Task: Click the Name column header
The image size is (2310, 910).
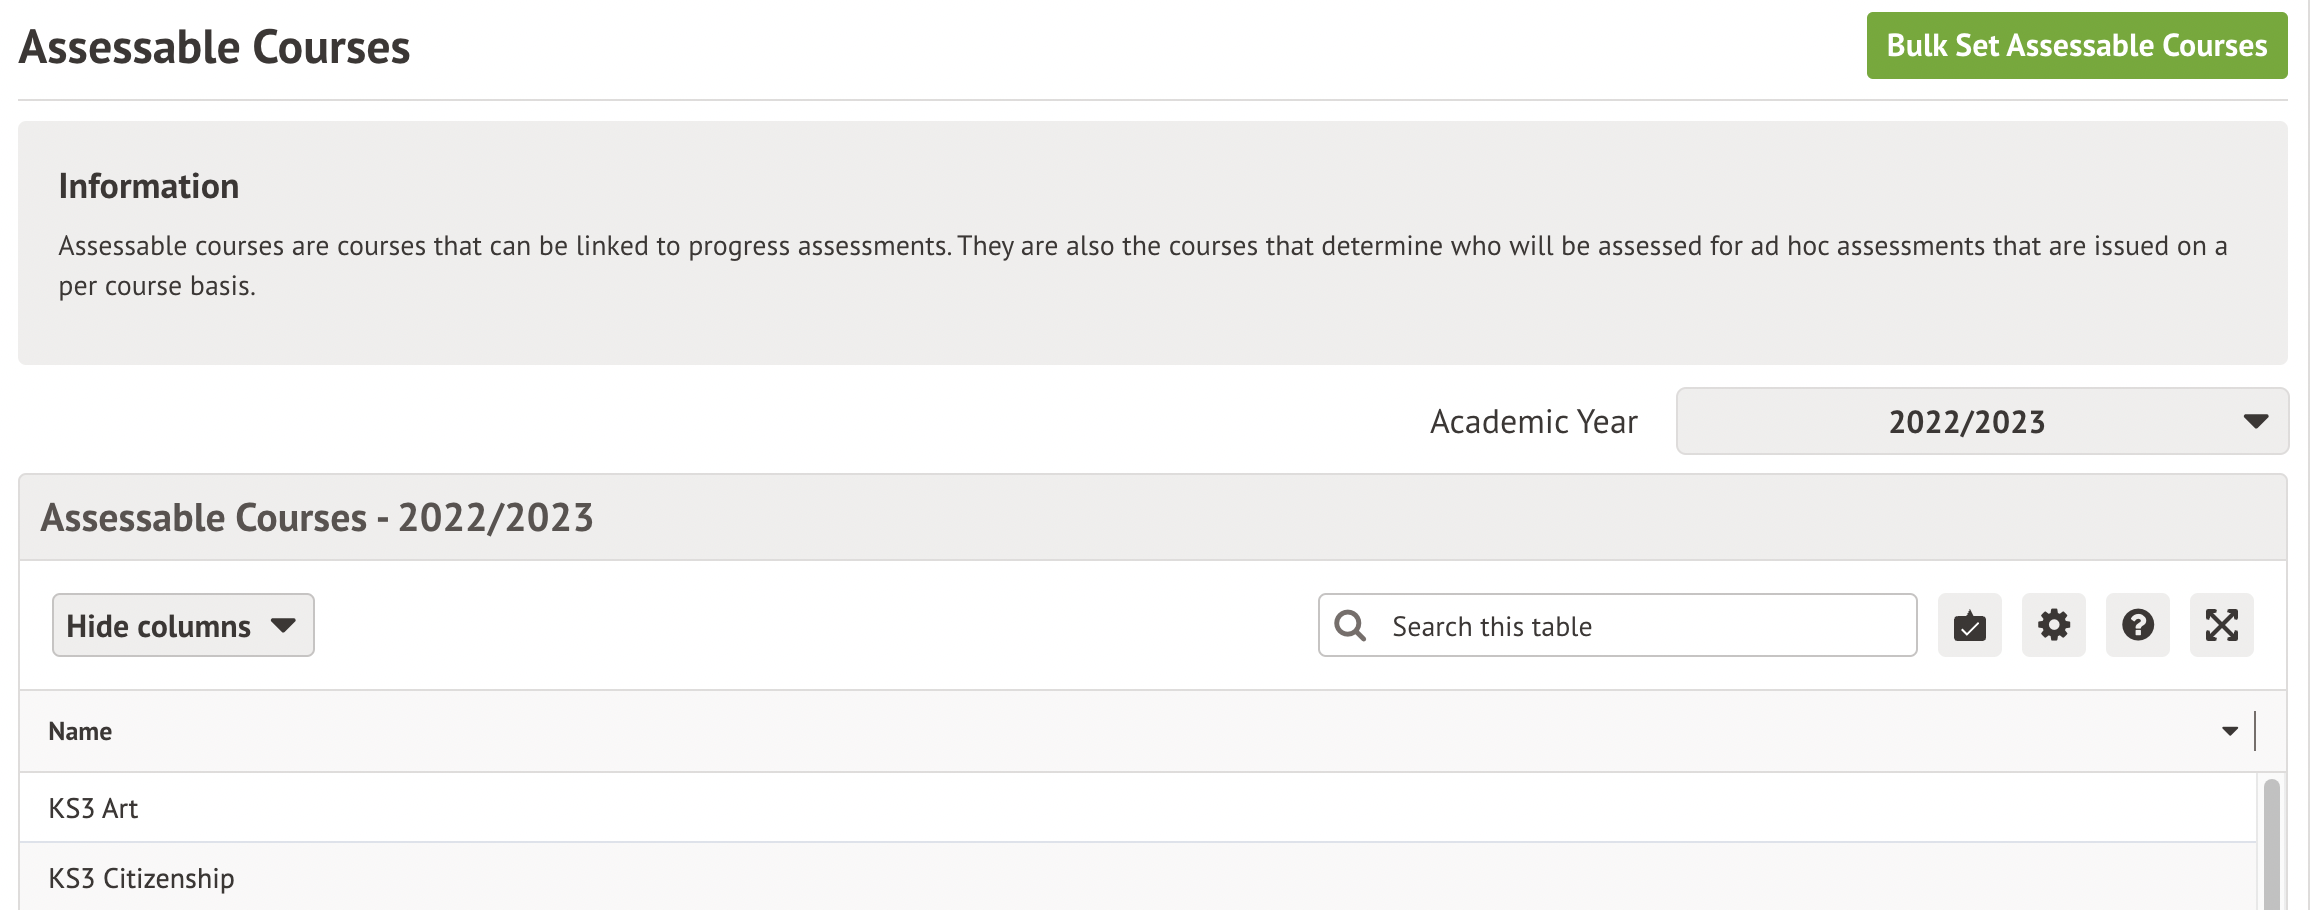Action: click(80, 731)
